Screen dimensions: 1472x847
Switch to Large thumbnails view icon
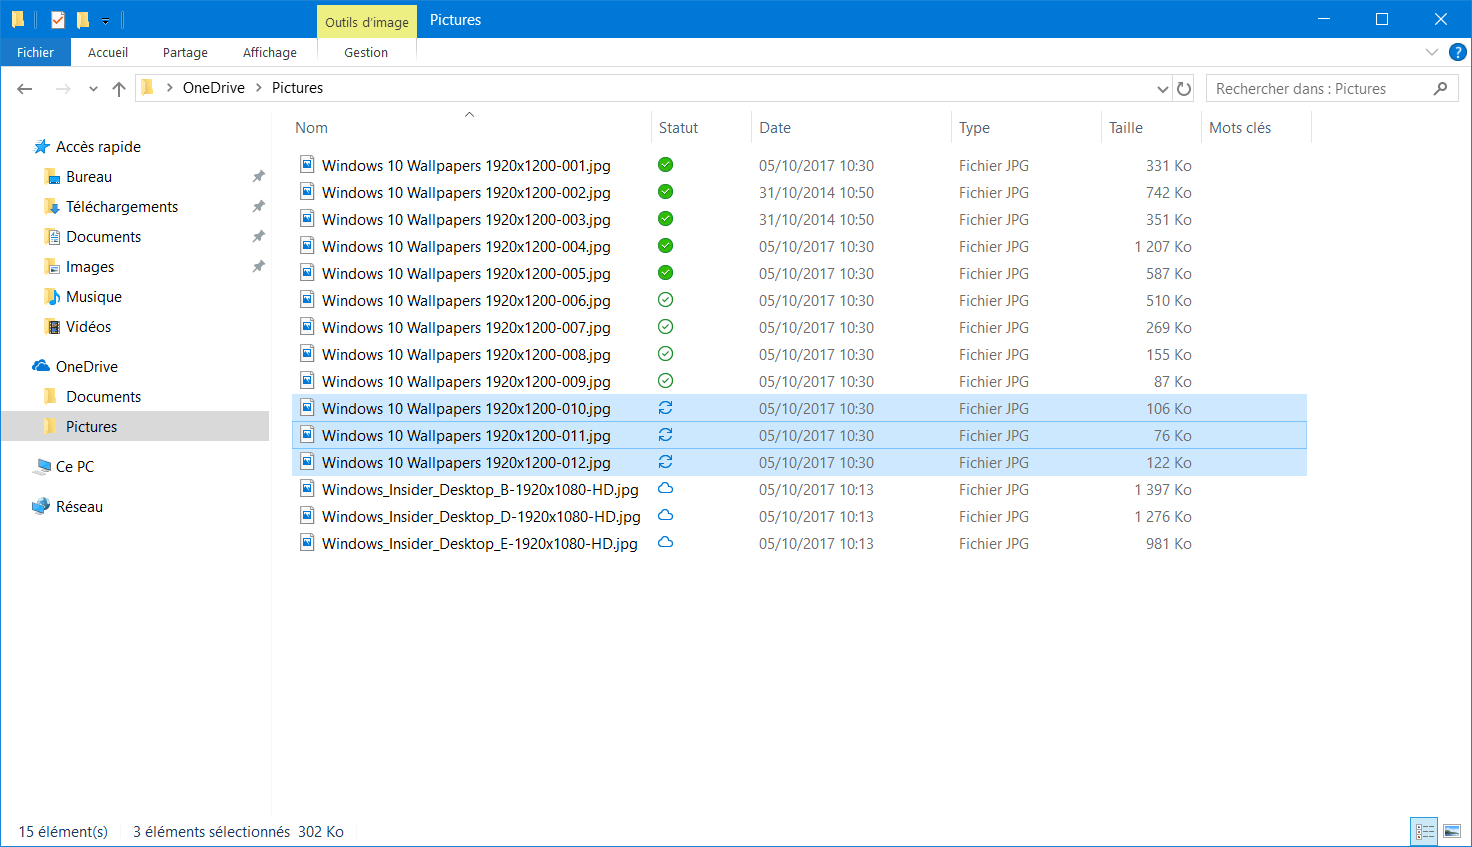click(1452, 831)
